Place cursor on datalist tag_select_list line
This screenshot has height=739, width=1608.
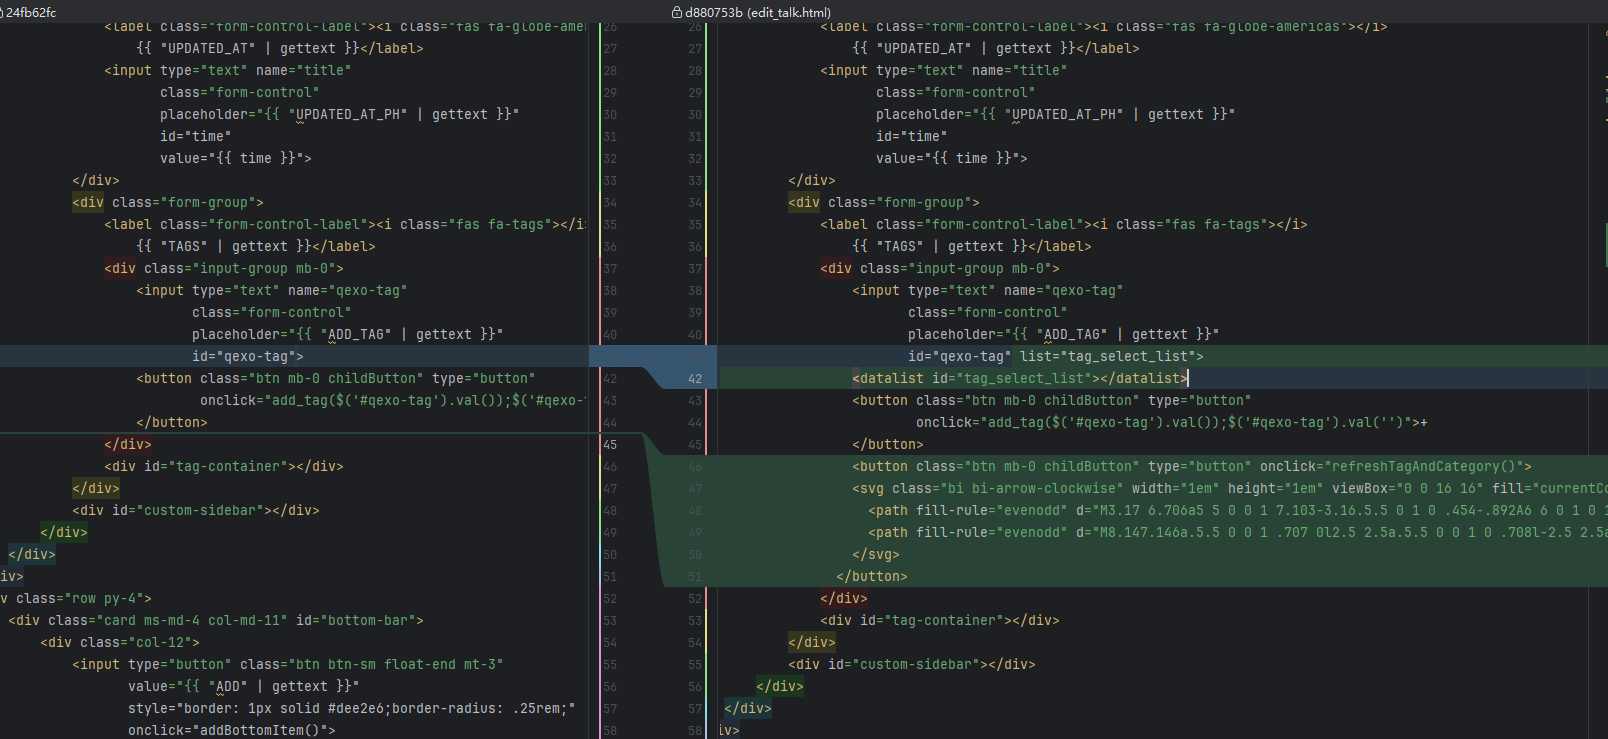click(1020, 379)
